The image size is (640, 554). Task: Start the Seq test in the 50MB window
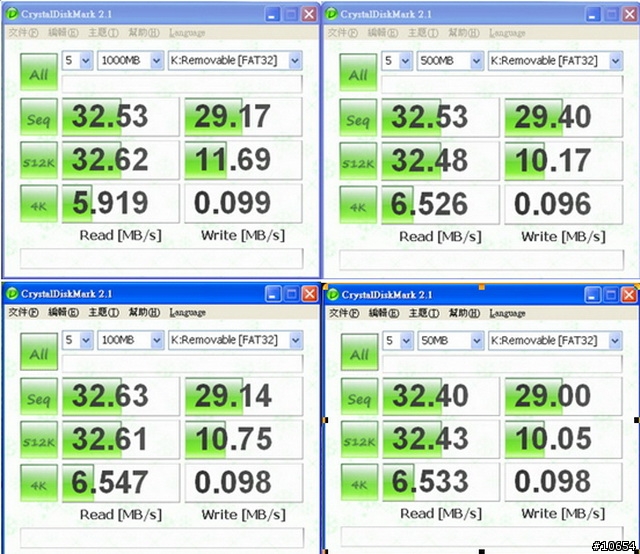click(x=359, y=397)
